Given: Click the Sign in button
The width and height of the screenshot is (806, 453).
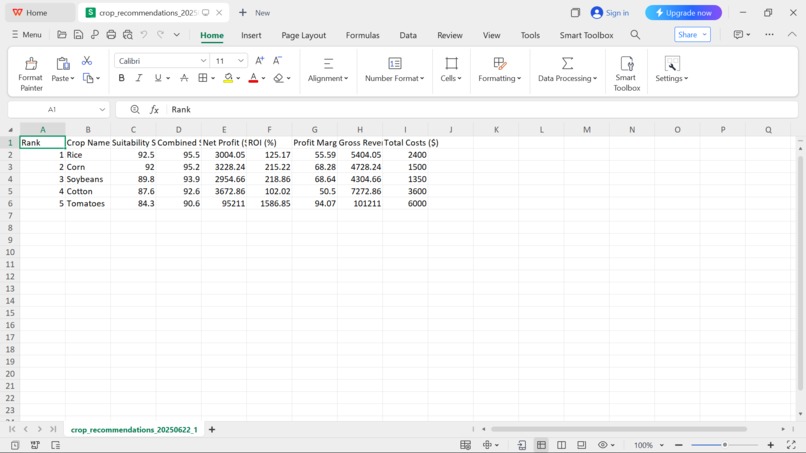Looking at the screenshot, I should tap(610, 13).
